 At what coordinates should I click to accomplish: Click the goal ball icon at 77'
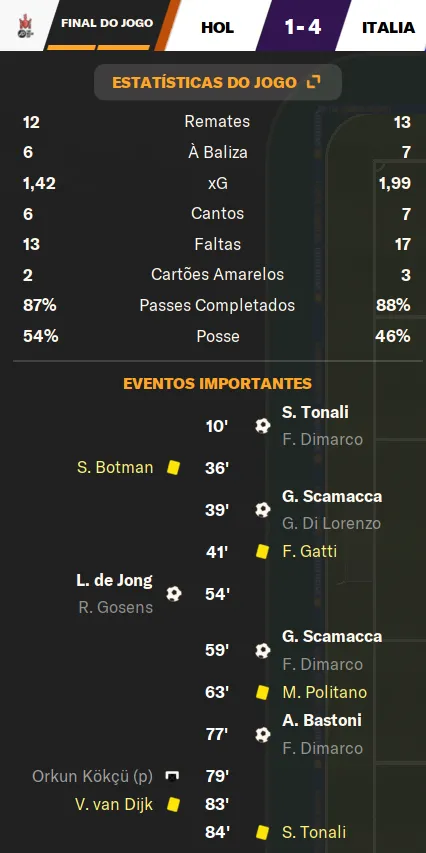(263, 734)
